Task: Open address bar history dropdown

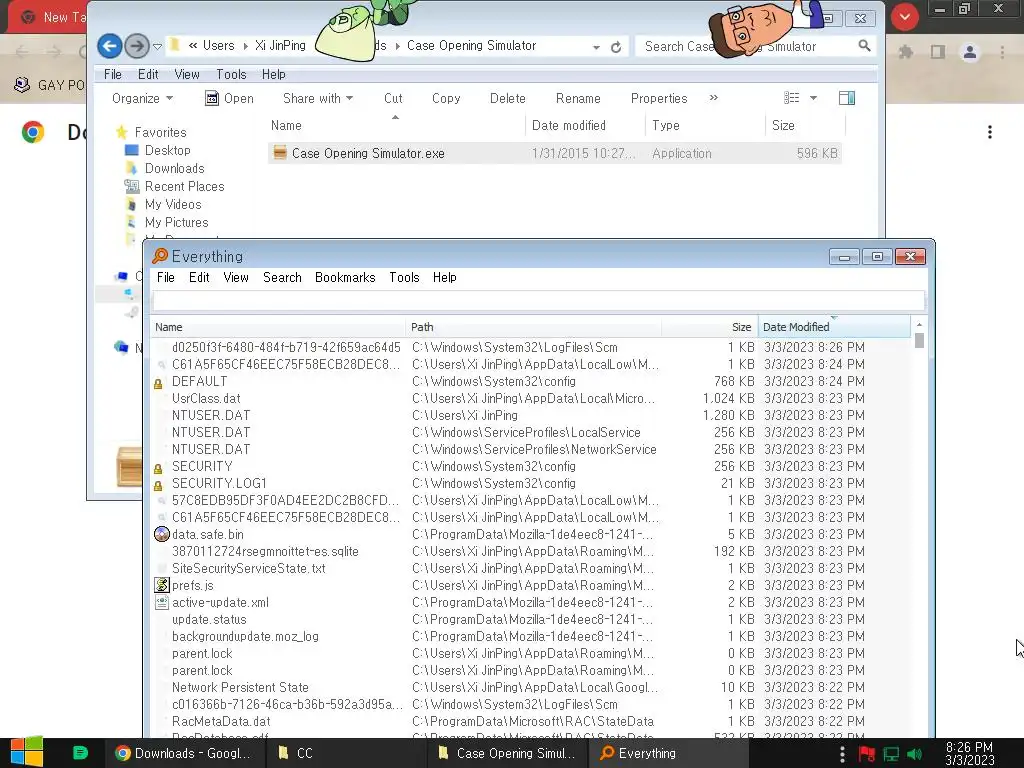Action: click(x=596, y=47)
